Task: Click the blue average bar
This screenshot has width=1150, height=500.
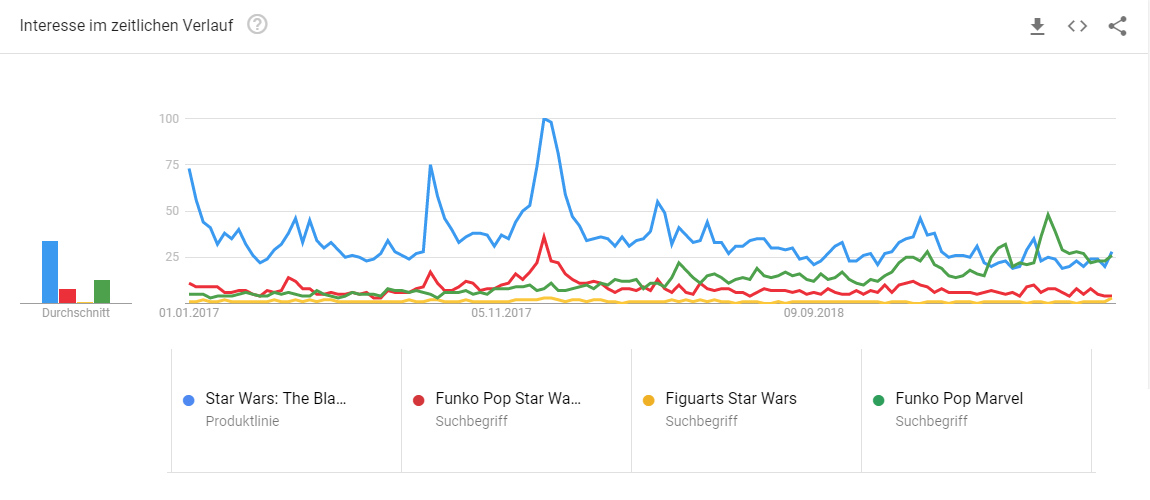Action: tap(50, 272)
